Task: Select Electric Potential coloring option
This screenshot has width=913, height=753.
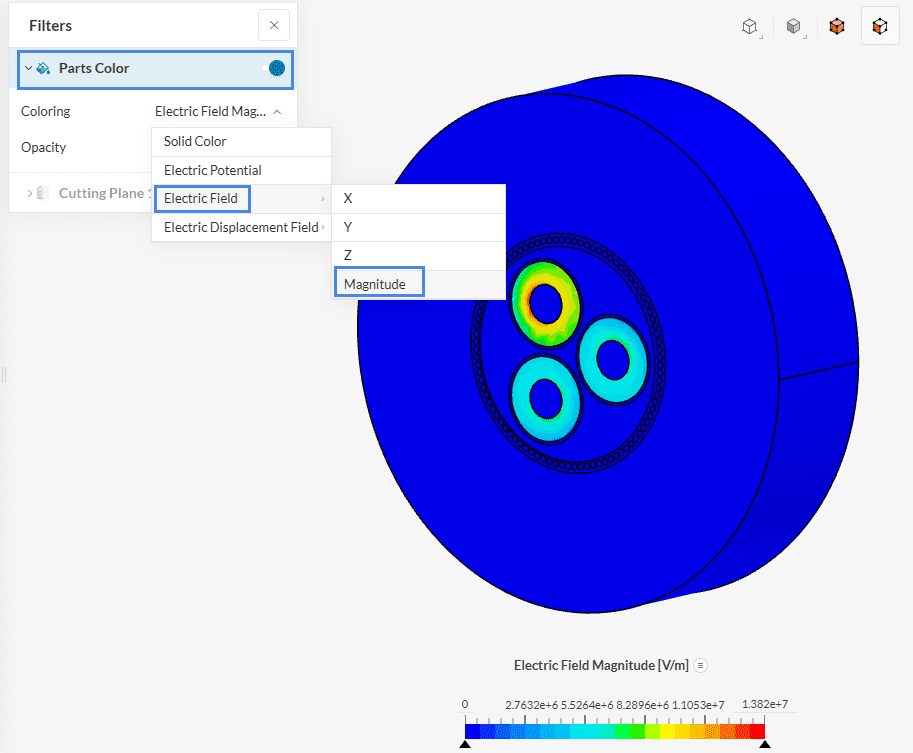Action: pos(213,170)
